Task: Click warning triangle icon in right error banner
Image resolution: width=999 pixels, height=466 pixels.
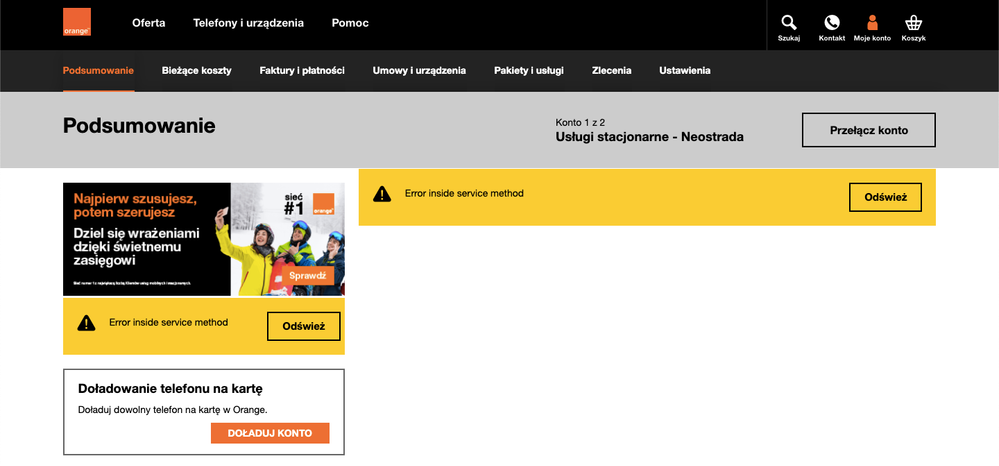Action: click(x=382, y=194)
